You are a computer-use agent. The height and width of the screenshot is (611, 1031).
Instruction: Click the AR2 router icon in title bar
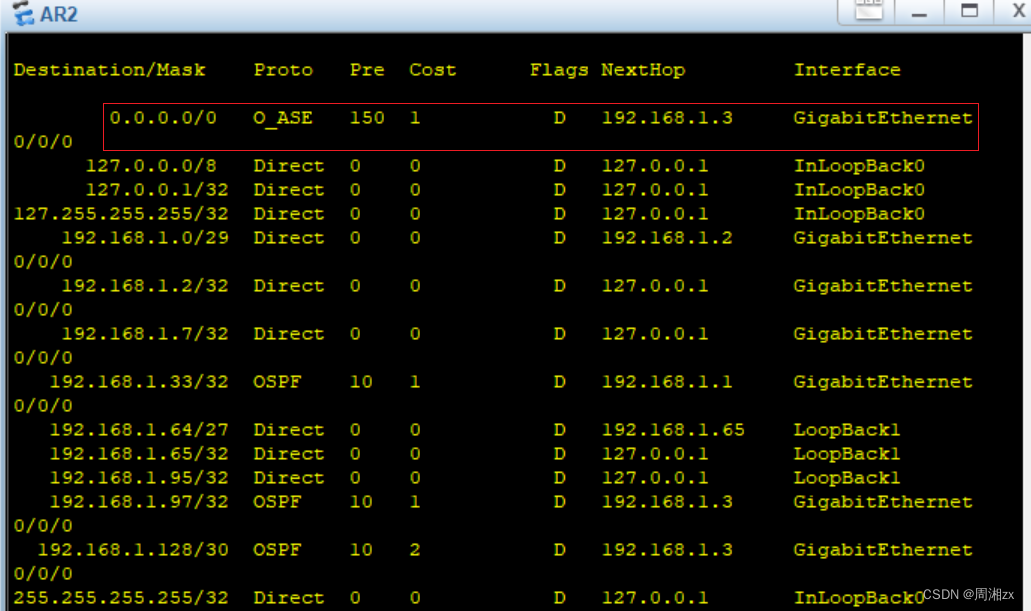click(22, 13)
